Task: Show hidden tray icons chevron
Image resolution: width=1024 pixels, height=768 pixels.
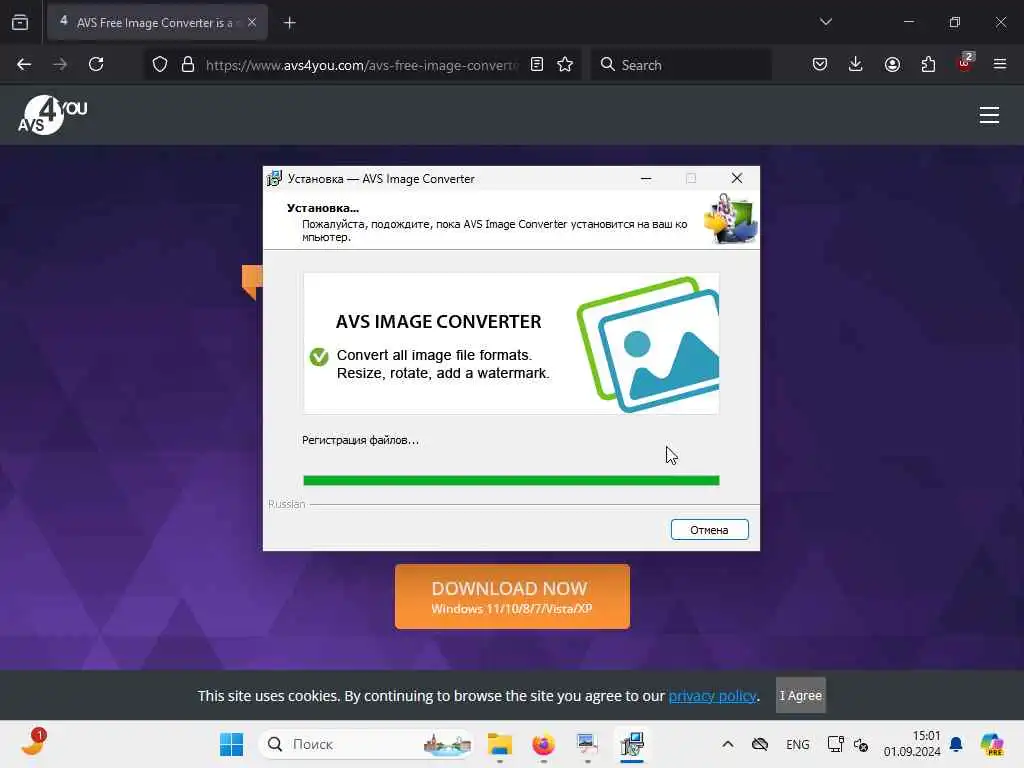Action: click(728, 744)
